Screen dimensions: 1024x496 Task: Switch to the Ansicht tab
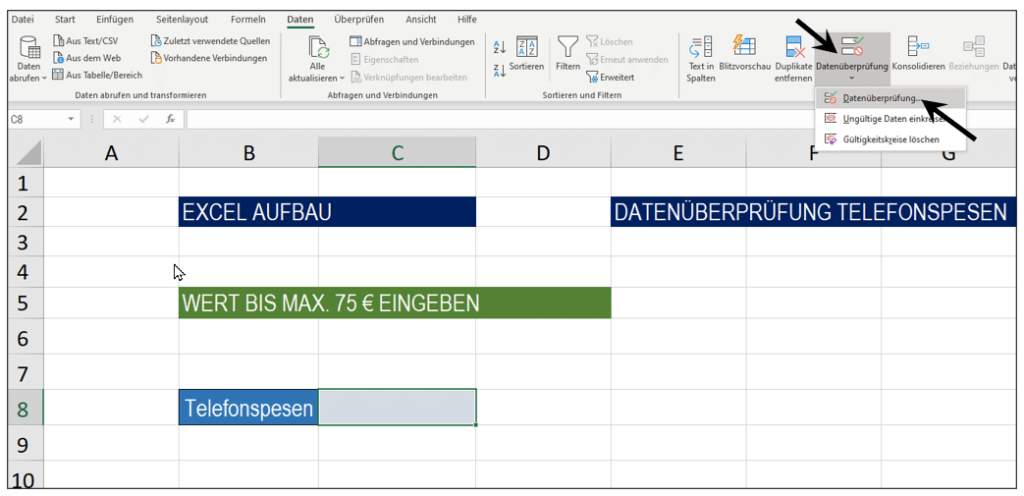(421, 19)
